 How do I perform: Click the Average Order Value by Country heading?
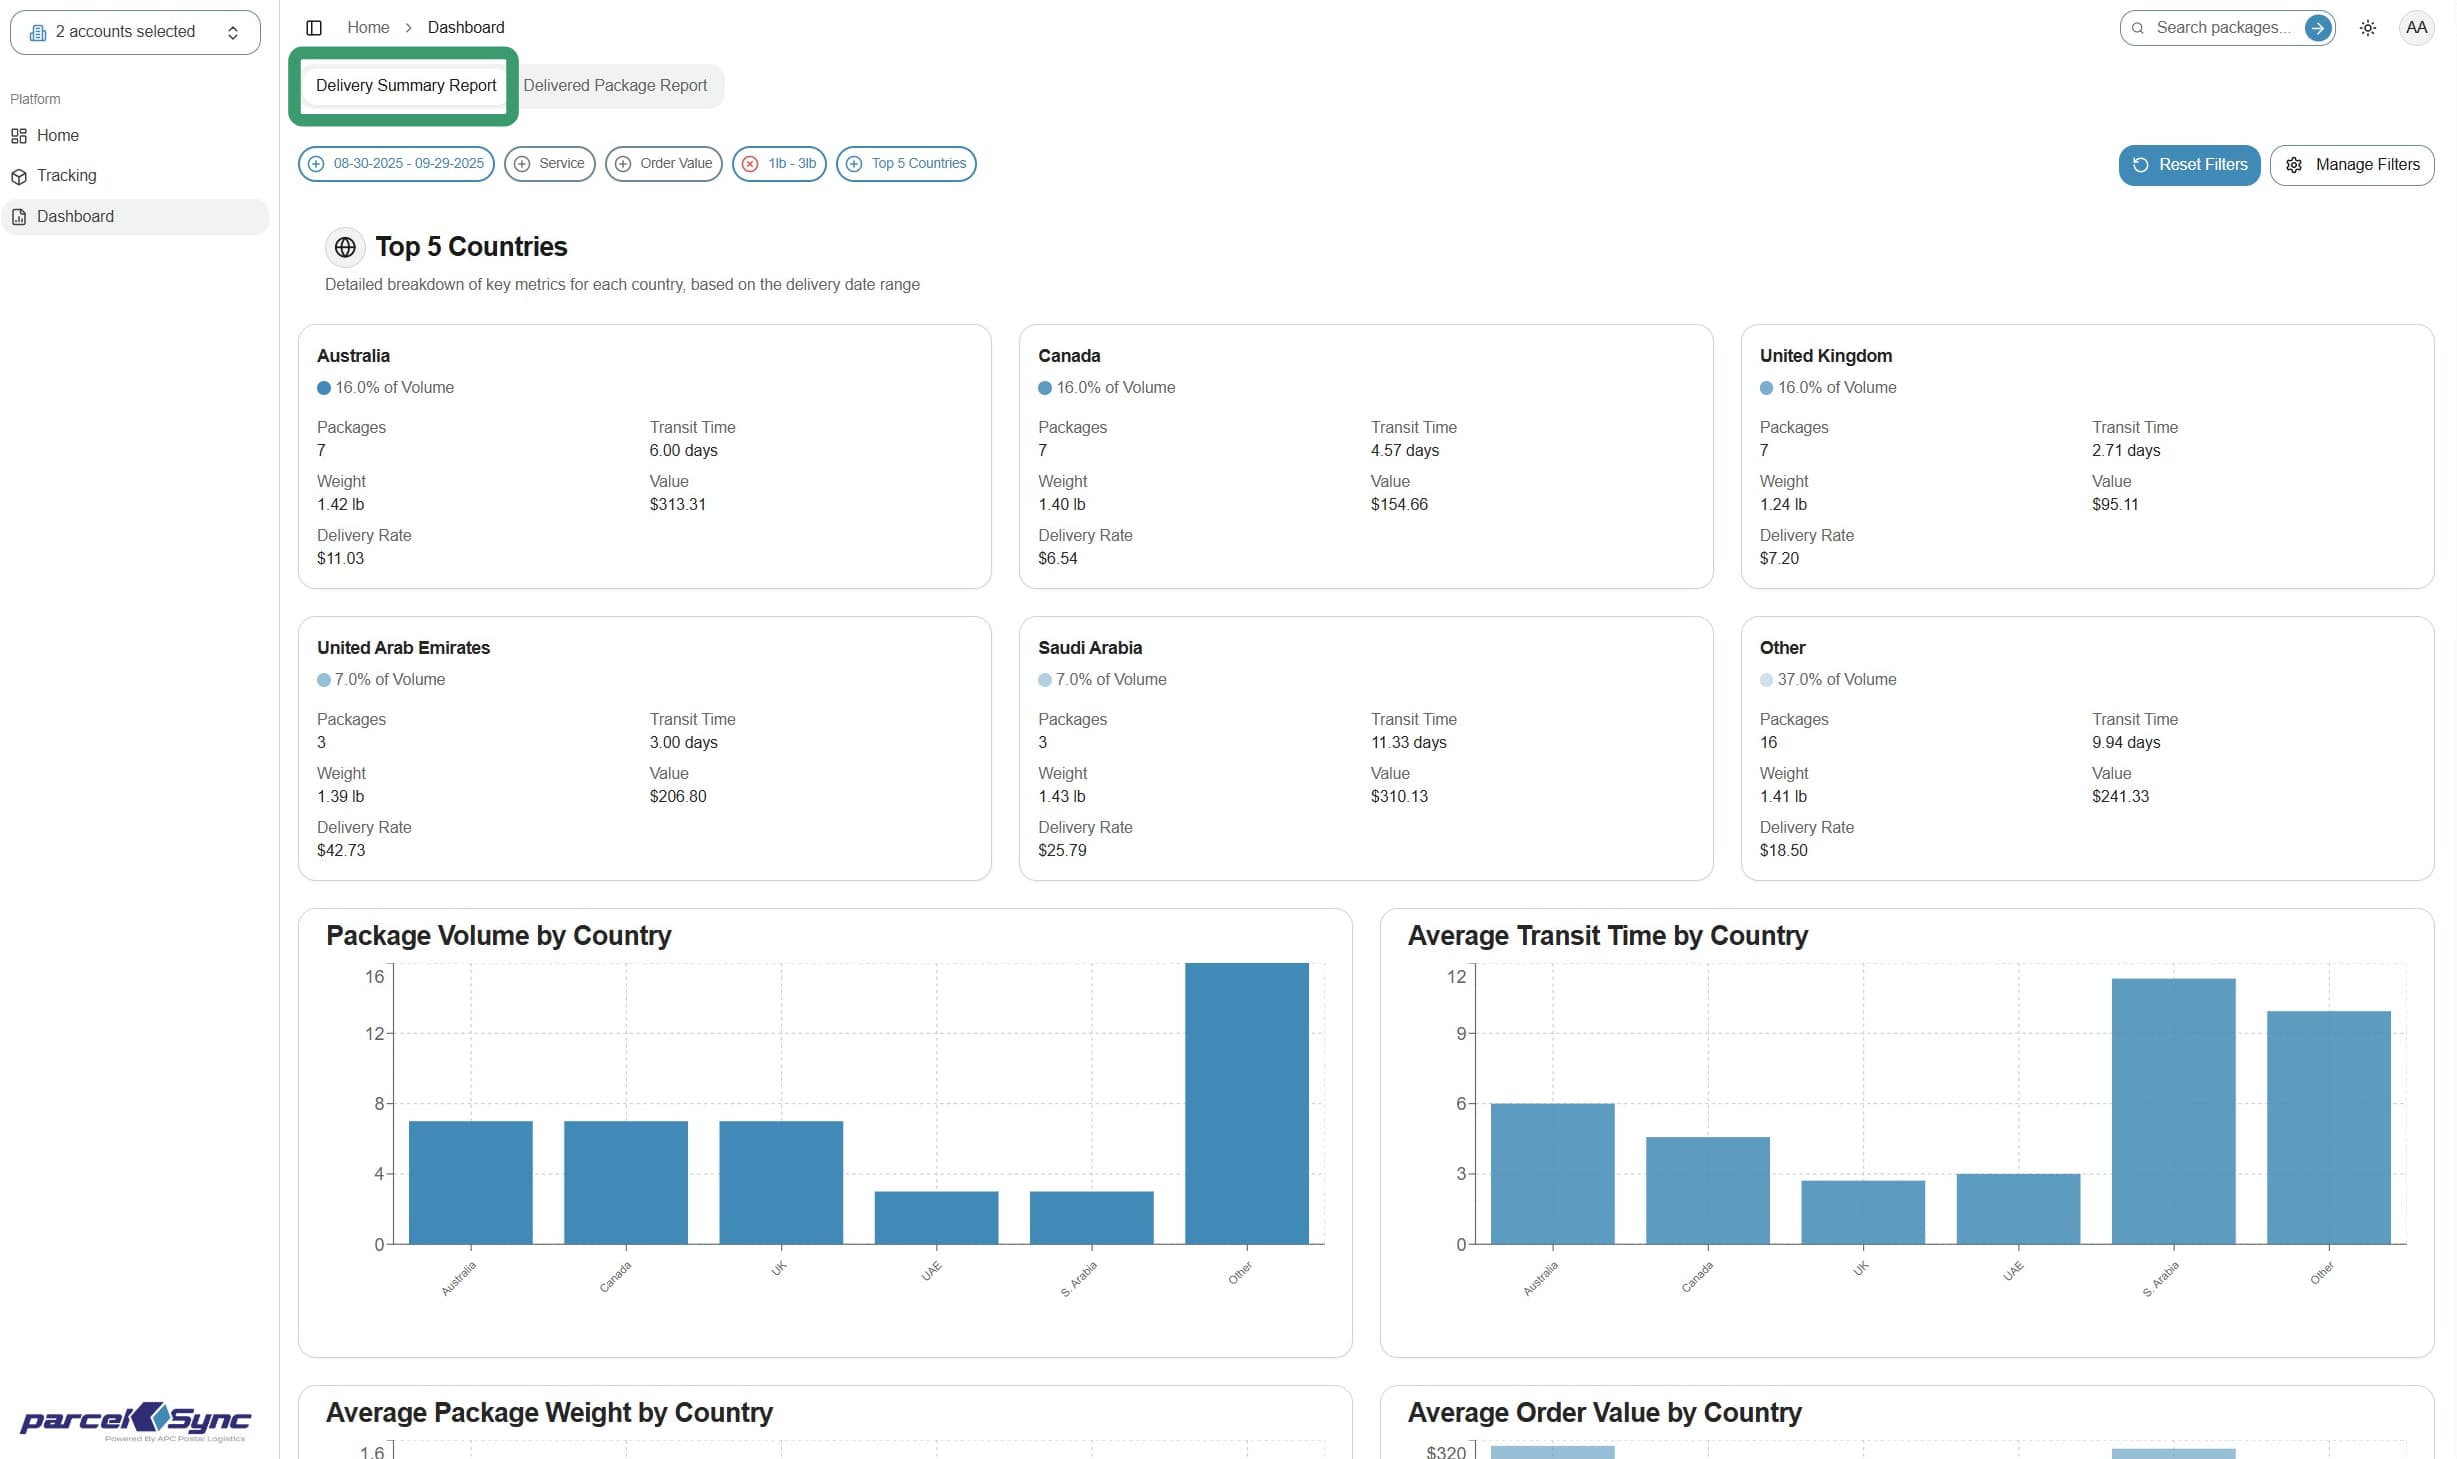[1605, 1413]
